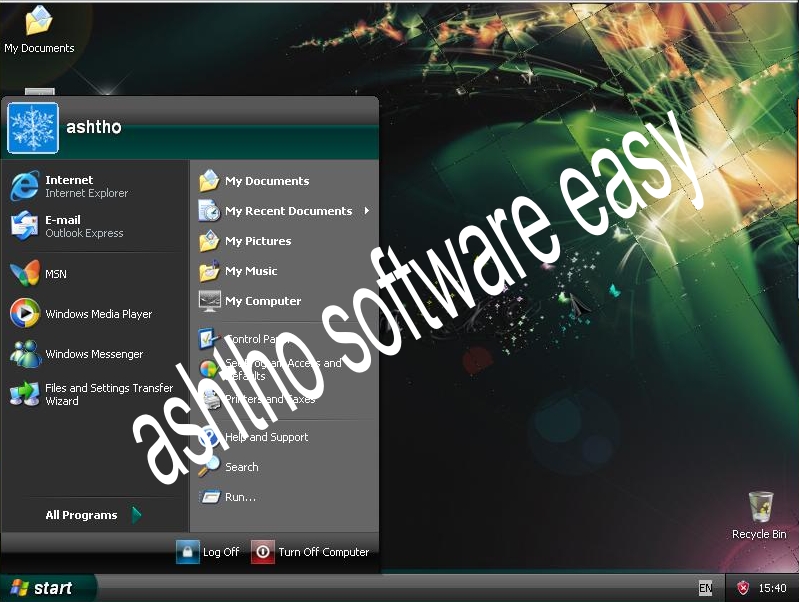
Task: Click the Recycle Bin desktop label
Action: 759,534
